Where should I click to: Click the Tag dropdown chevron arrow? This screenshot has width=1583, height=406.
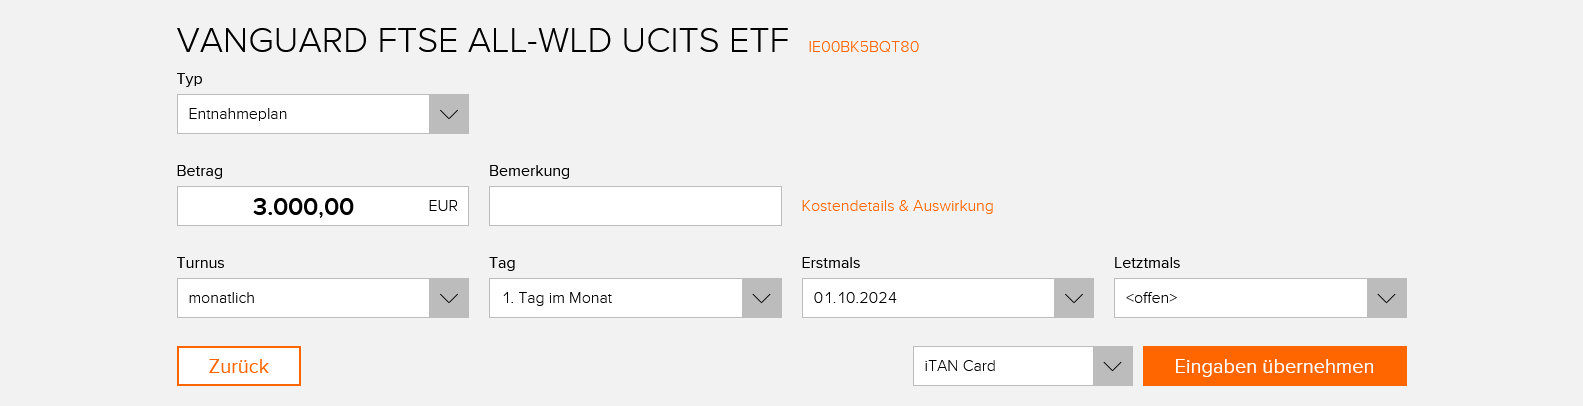761,298
